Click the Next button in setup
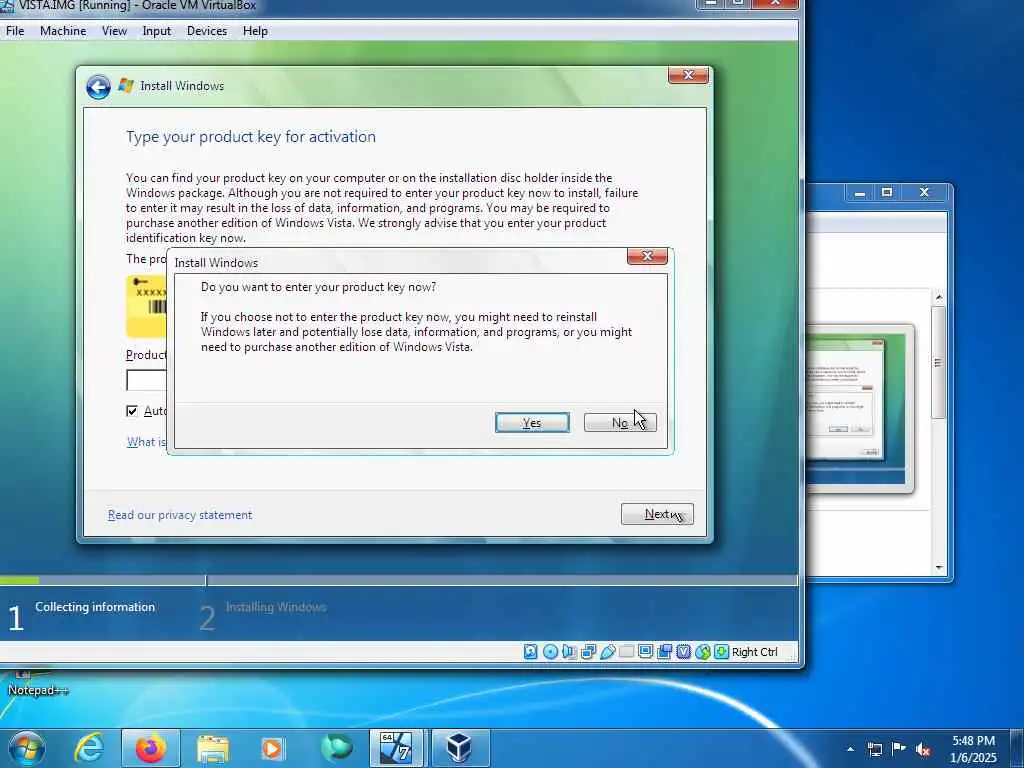1024x768 pixels. [x=657, y=514]
